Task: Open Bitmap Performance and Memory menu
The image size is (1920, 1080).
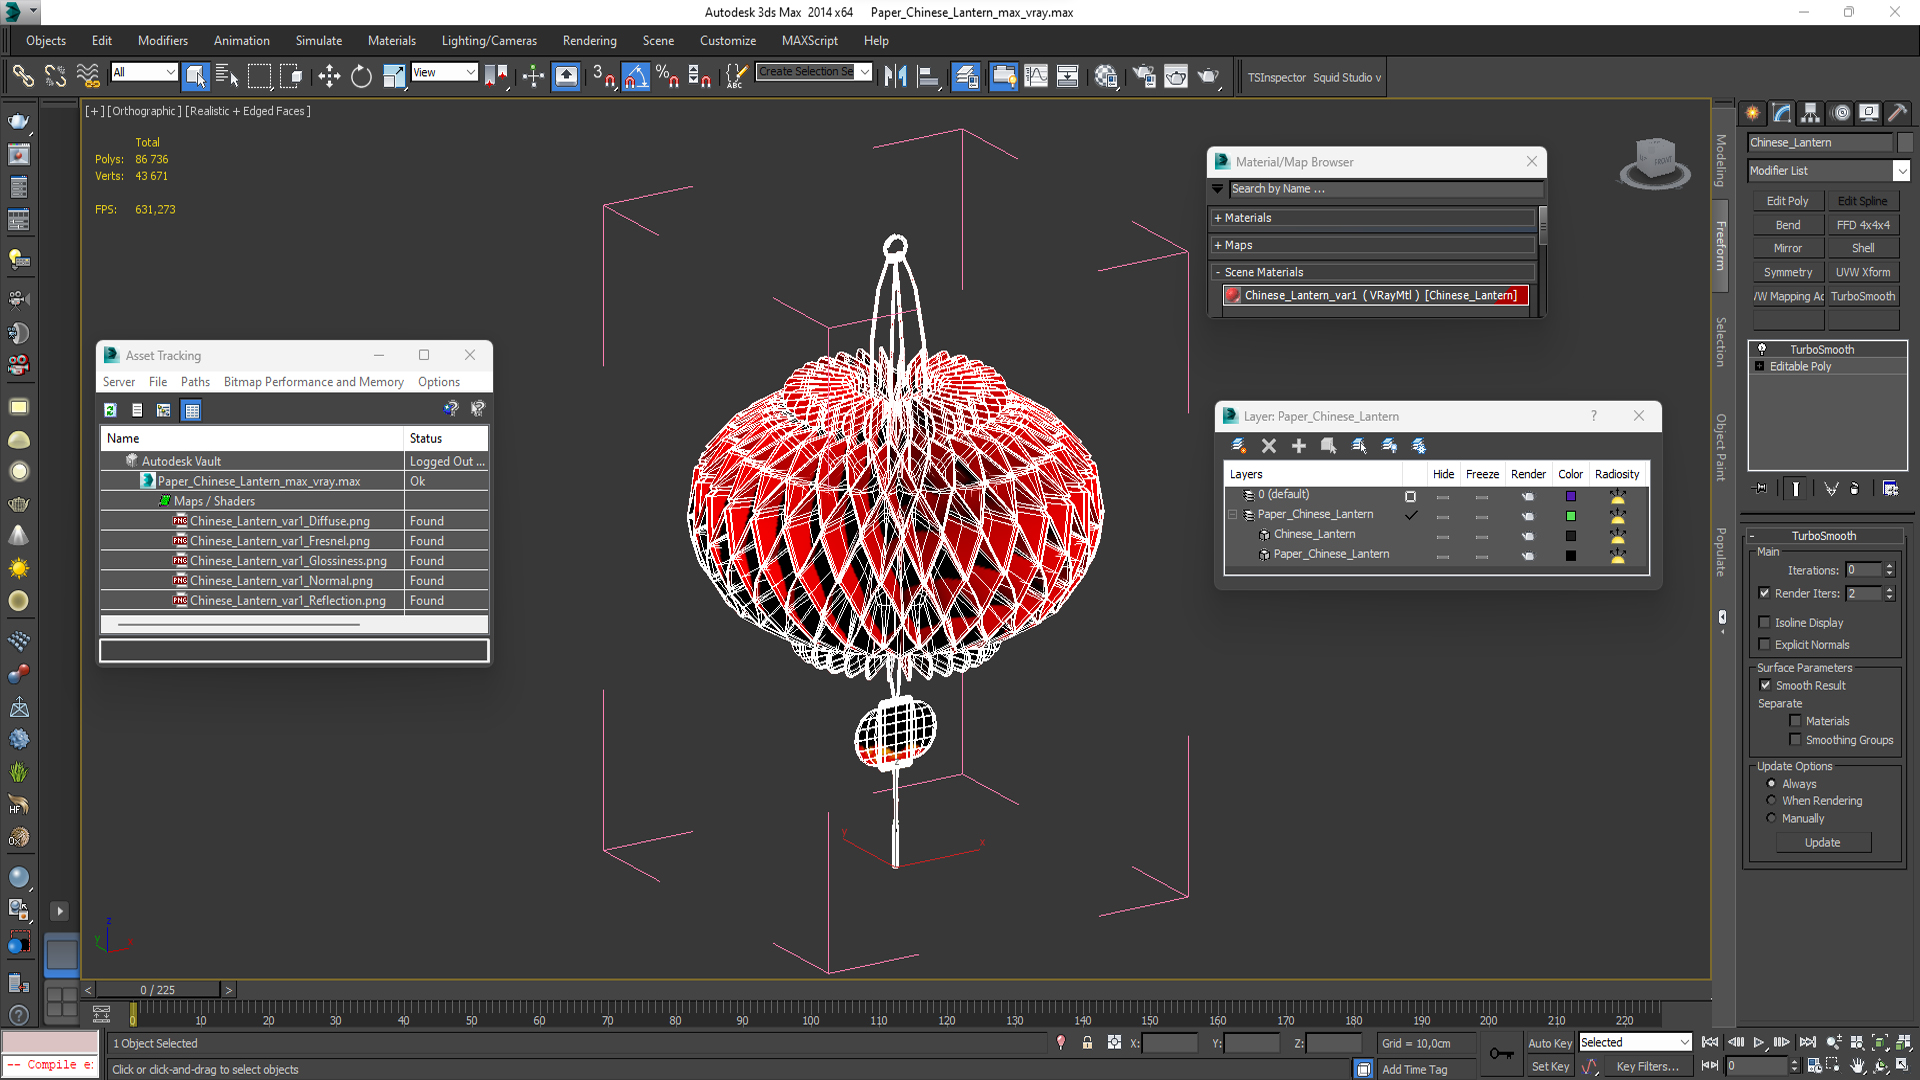Action: pyautogui.click(x=313, y=382)
